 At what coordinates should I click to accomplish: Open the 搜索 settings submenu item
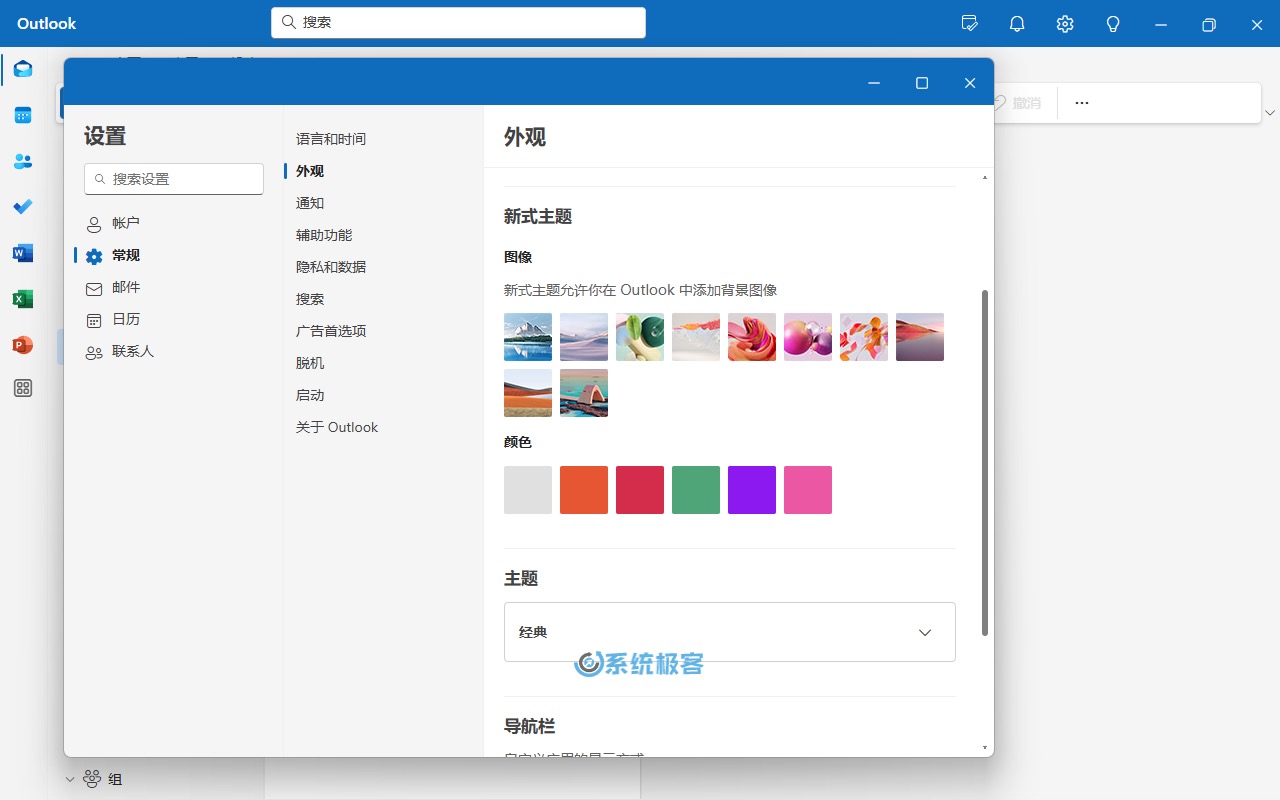310,299
